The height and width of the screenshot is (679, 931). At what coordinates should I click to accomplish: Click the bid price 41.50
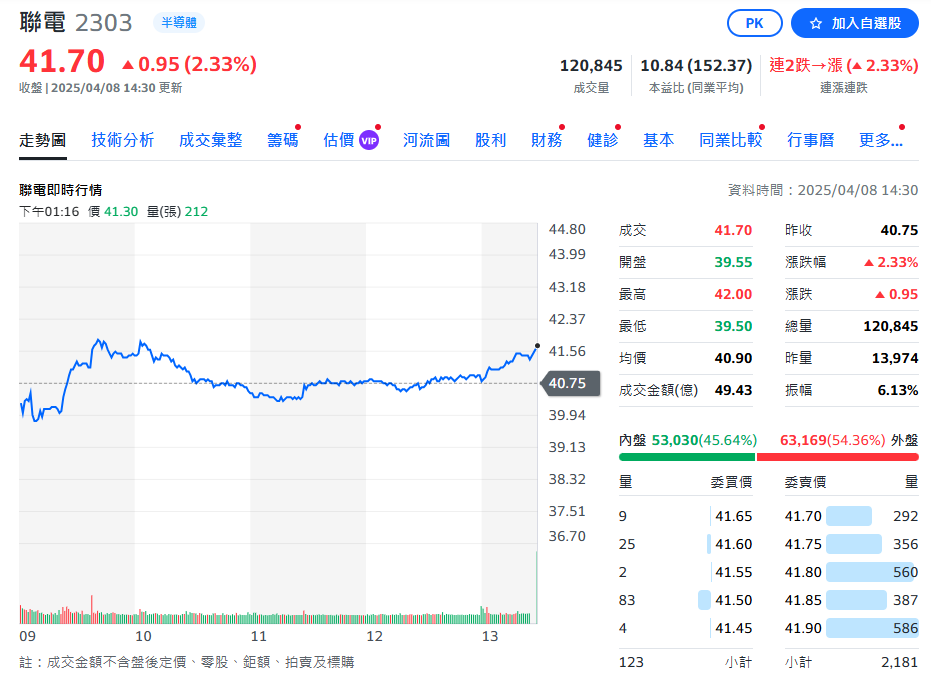tap(733, 600)
